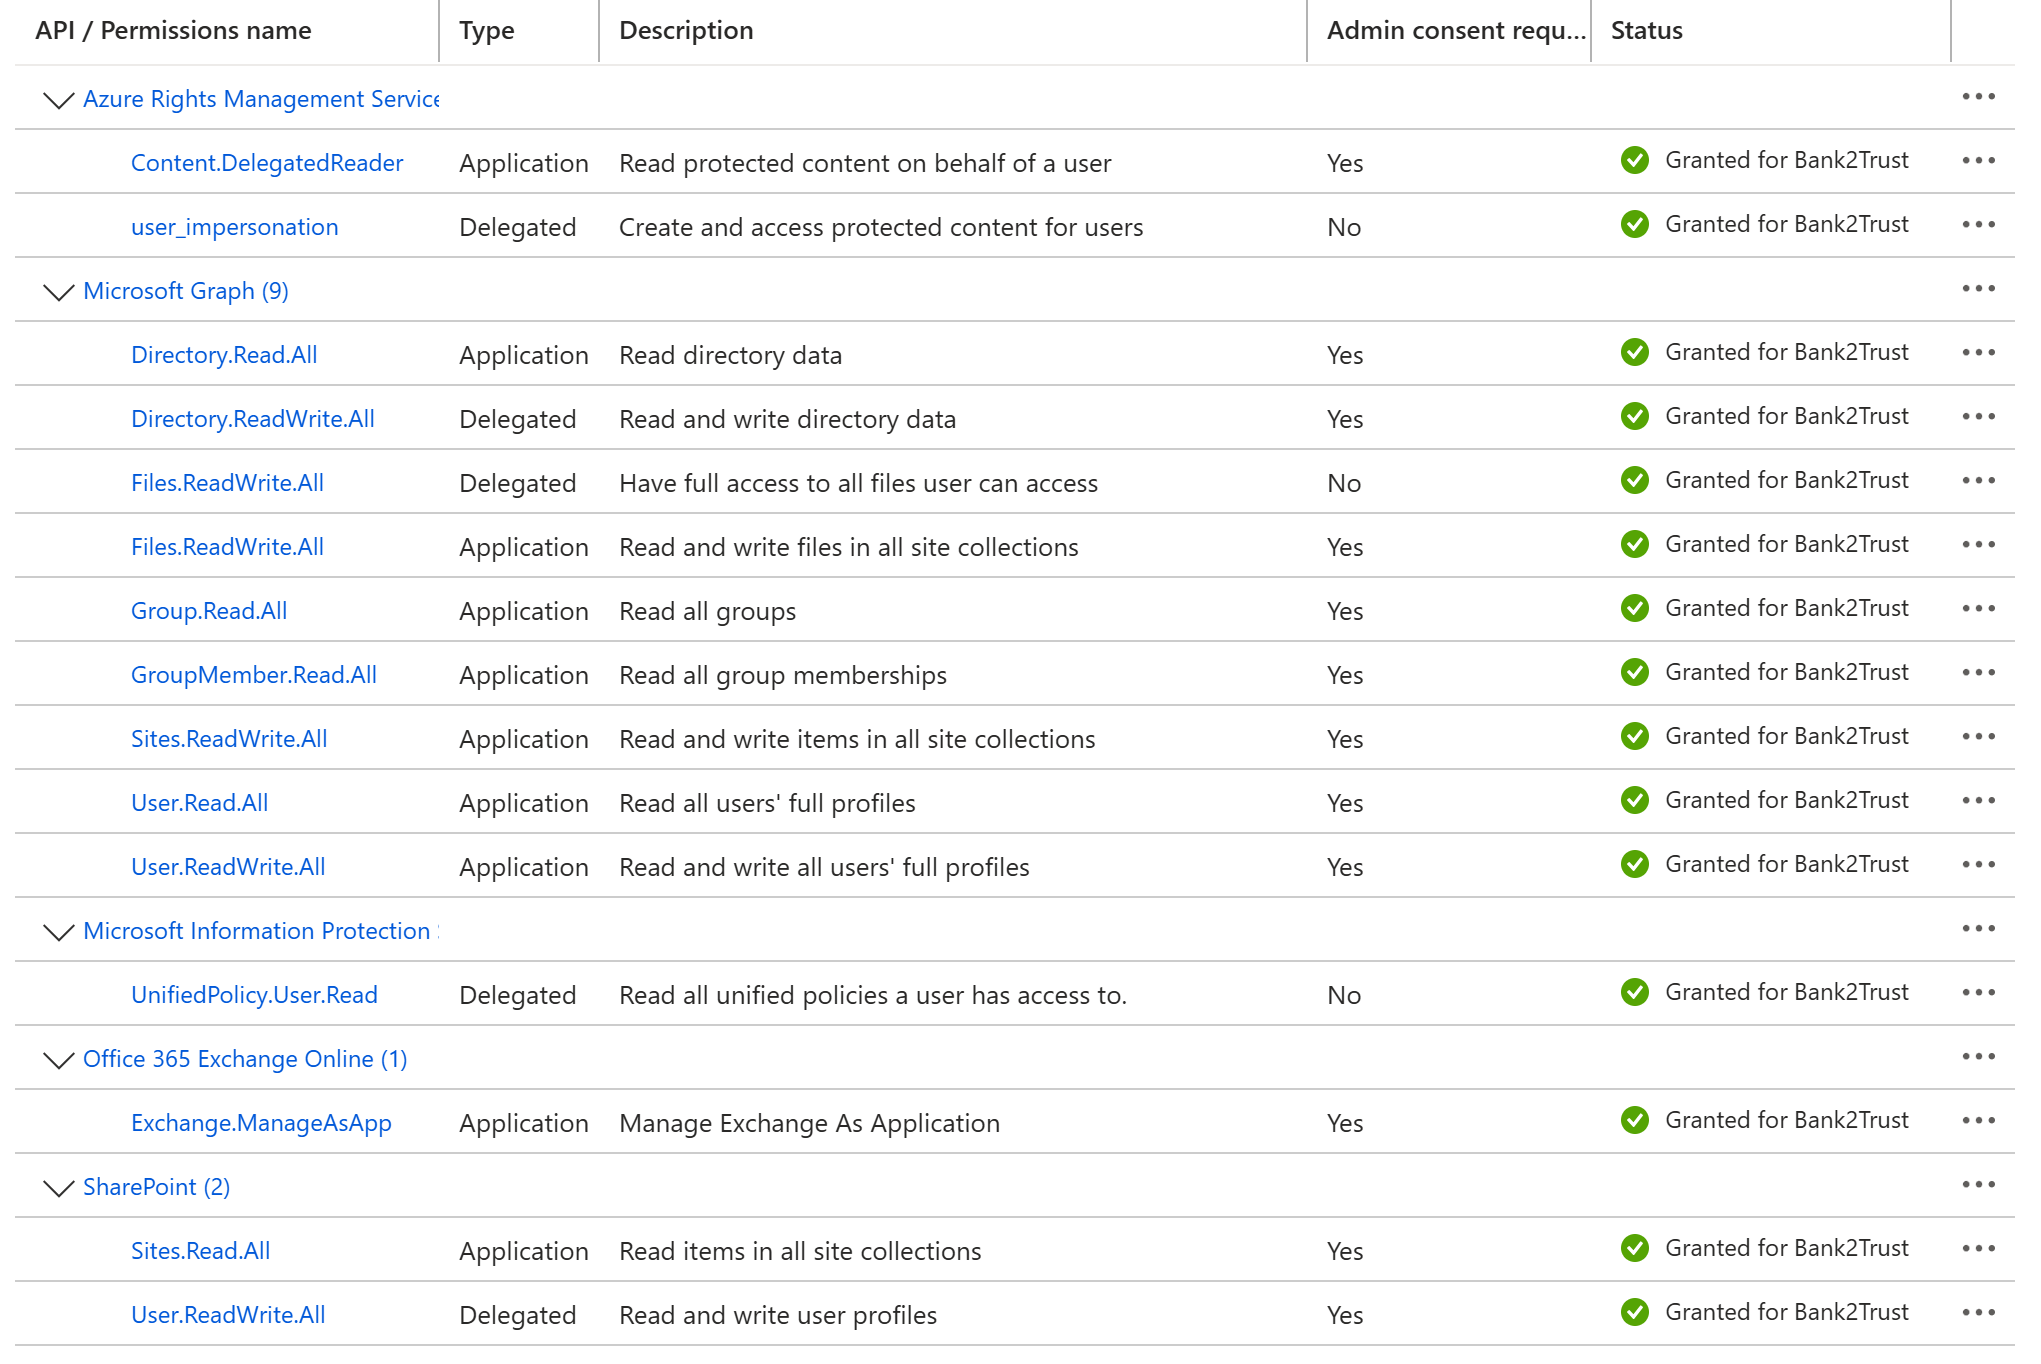Screen dimensions: 2041x1364
Task: Open more options for Application Files.ReadWrite.All row
Action: click(x=1978, y=545)
